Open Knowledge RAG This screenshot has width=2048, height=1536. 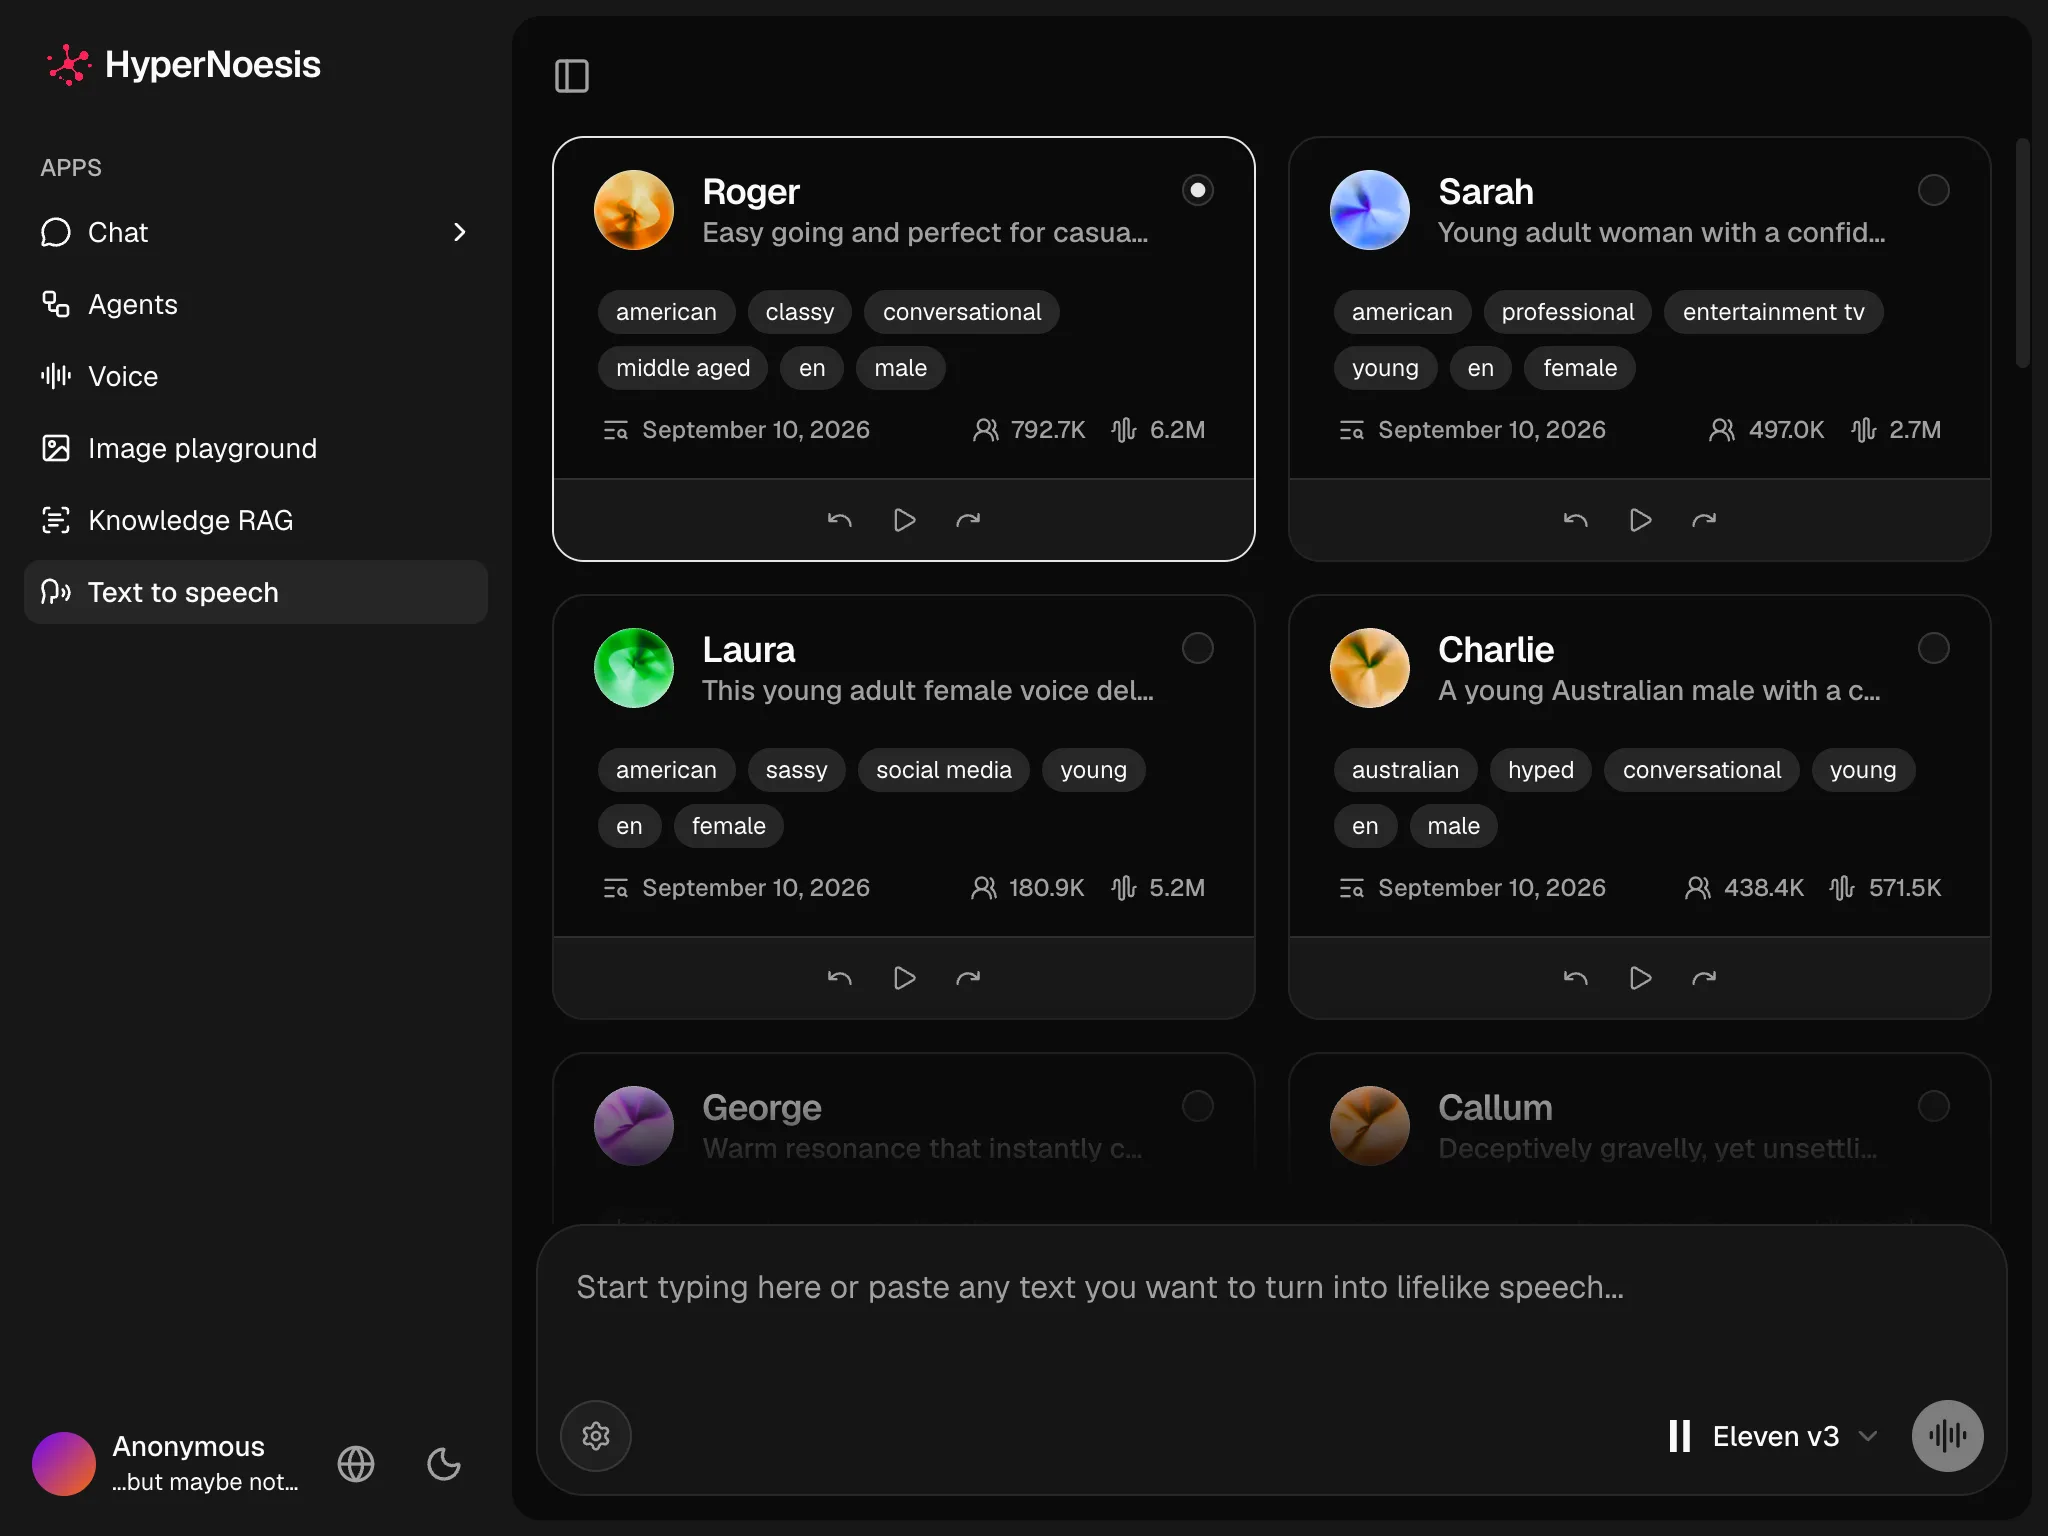click(256, 520)
